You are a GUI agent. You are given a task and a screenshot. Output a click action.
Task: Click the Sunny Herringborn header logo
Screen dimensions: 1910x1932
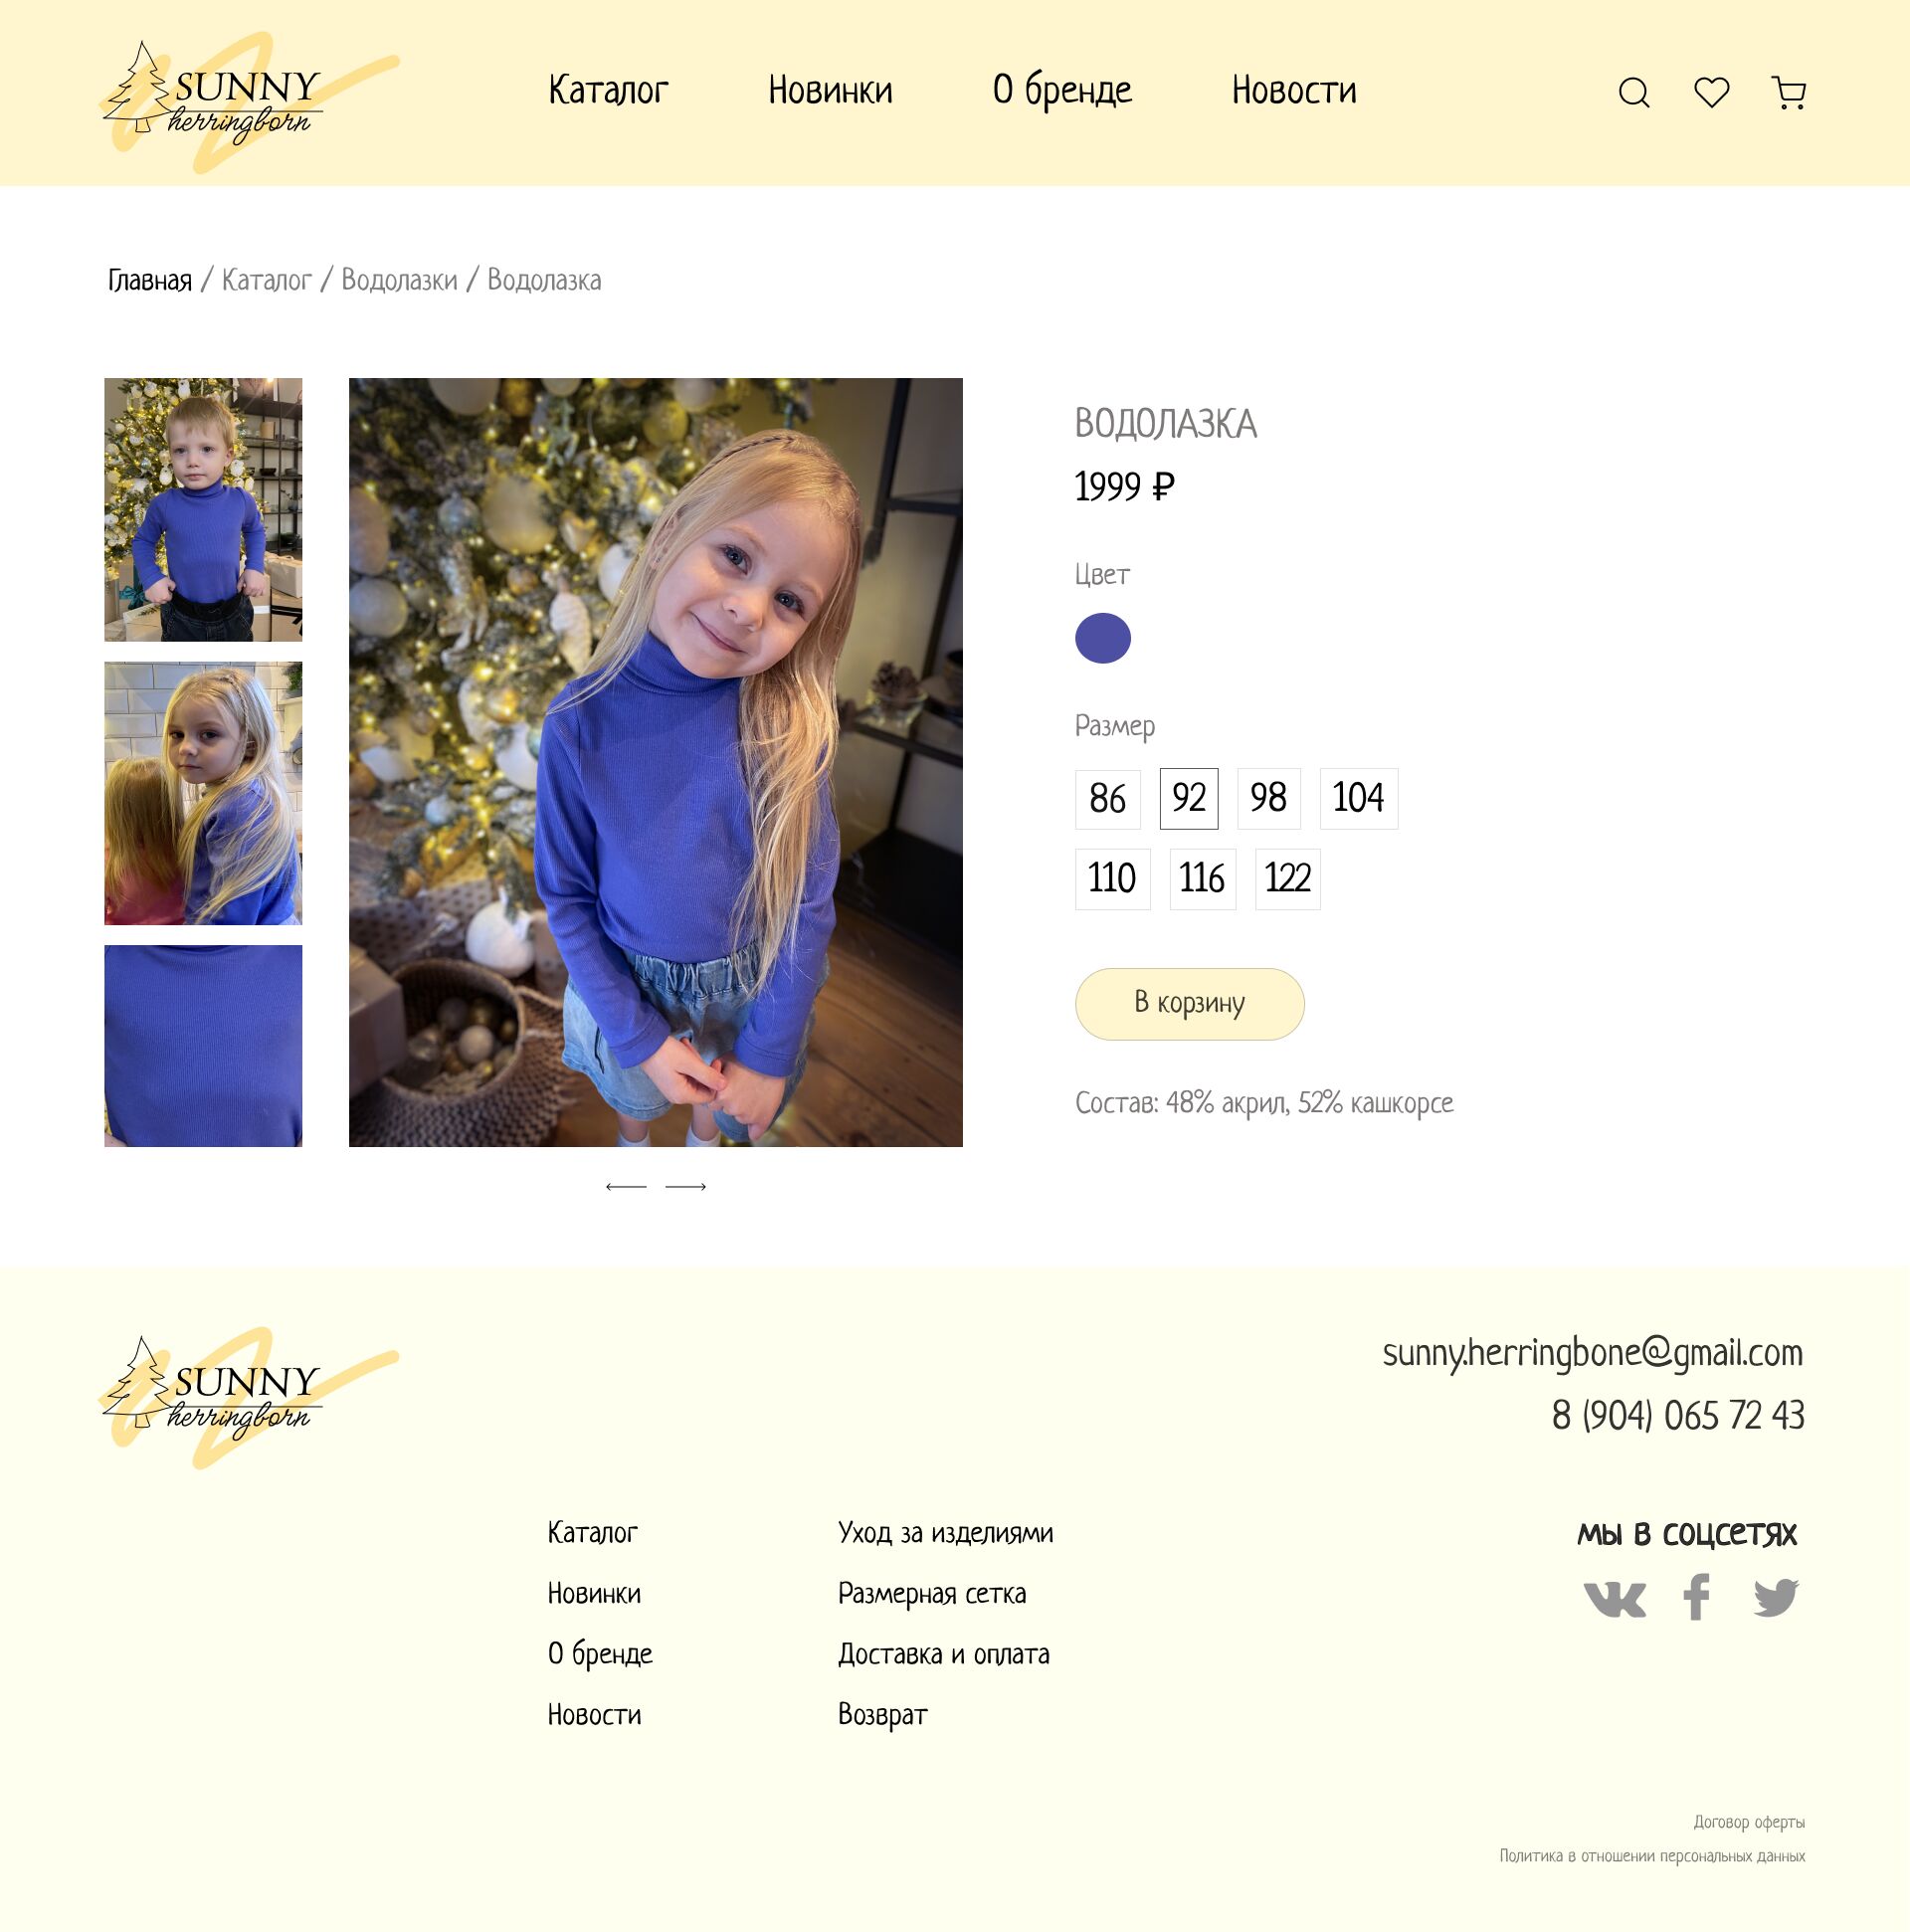click(x=250, y=102)
